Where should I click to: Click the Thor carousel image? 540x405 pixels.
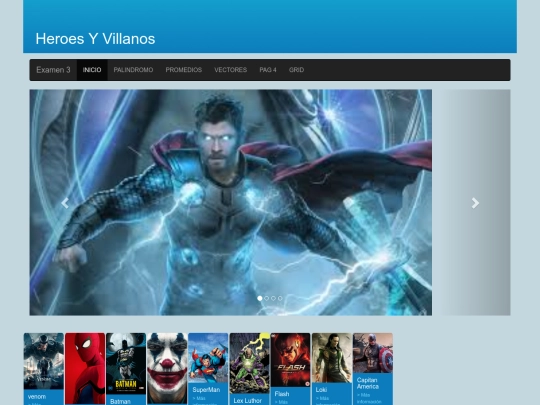231,202
